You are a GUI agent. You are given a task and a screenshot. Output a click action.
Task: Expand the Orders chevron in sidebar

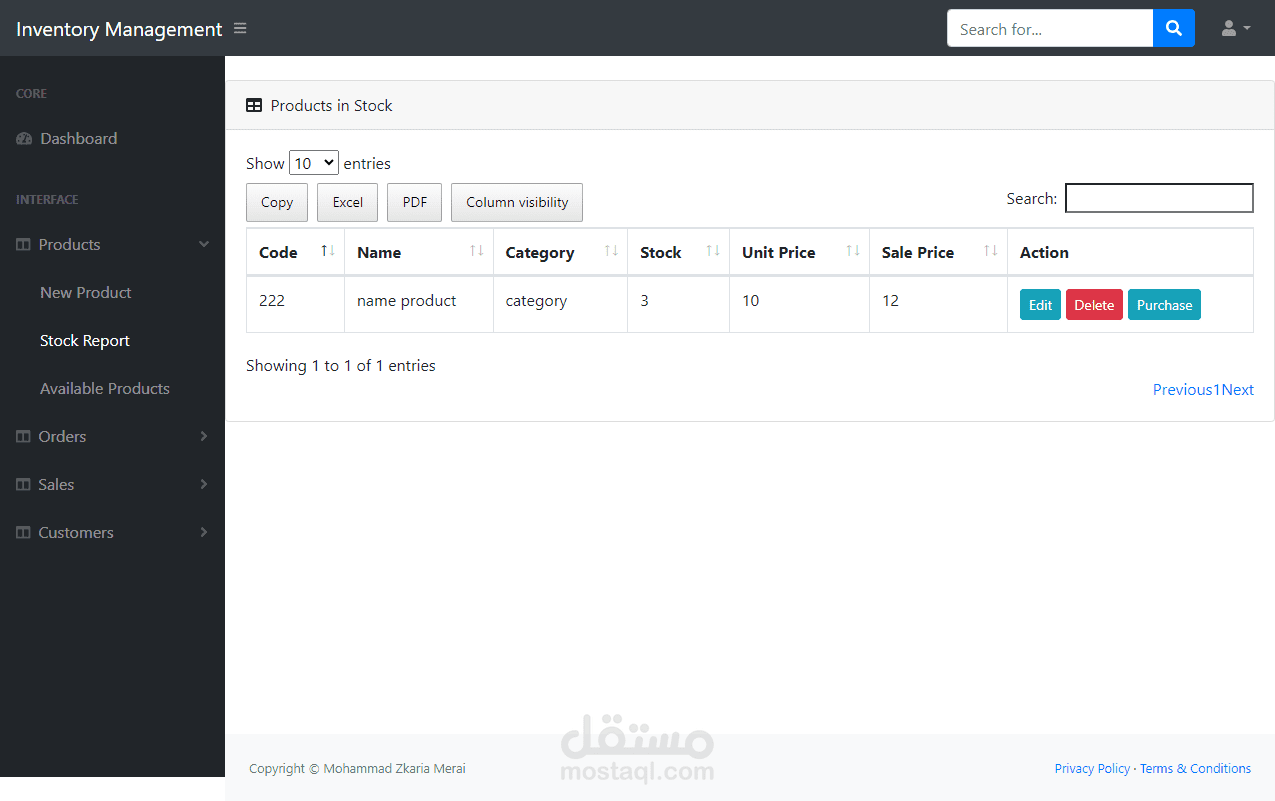204,437
